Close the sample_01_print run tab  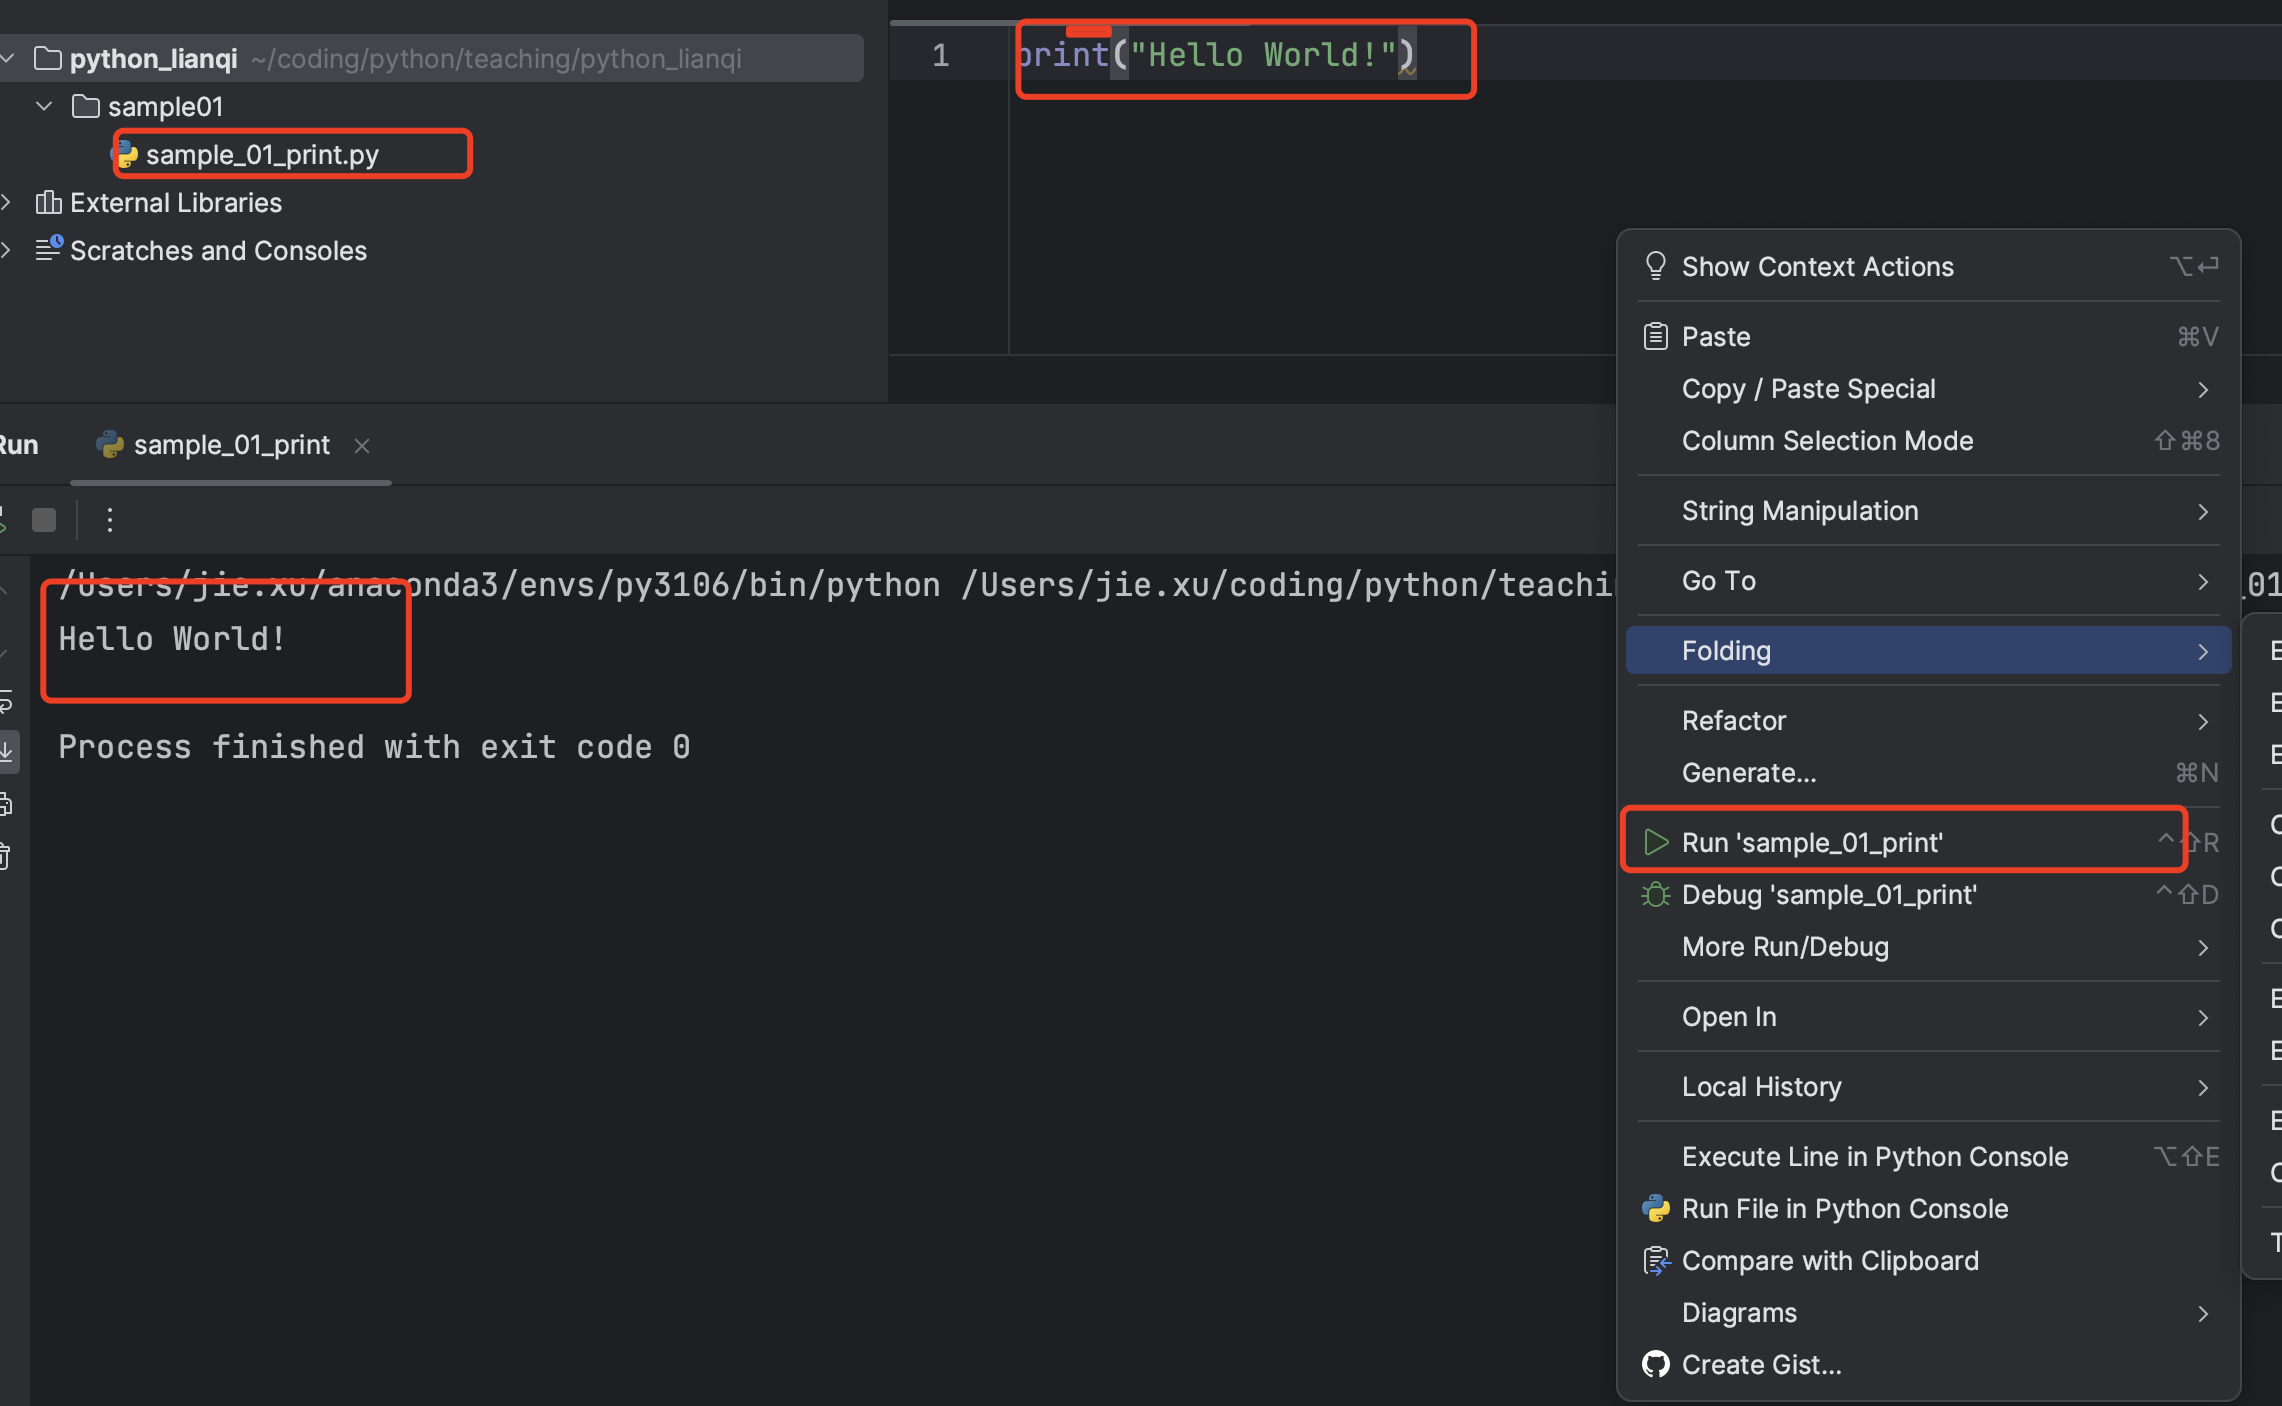pos(362,446)
